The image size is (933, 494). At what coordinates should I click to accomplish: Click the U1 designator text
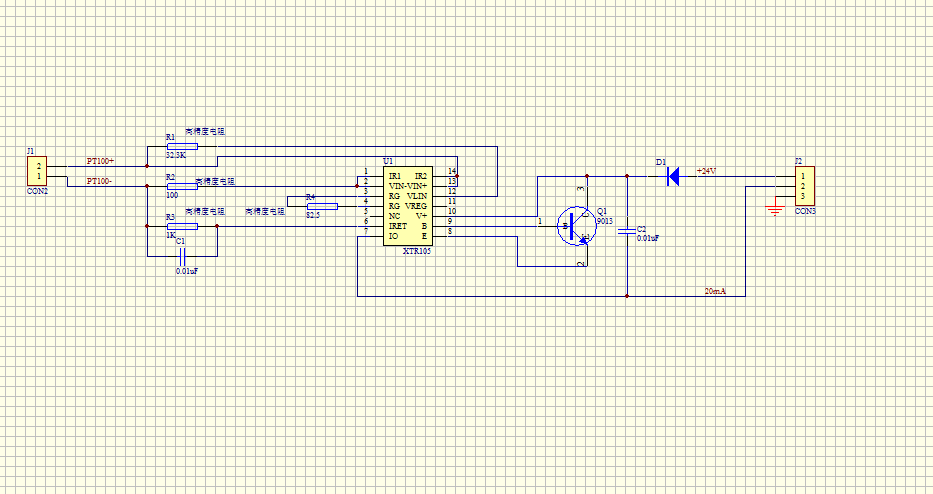388,161
